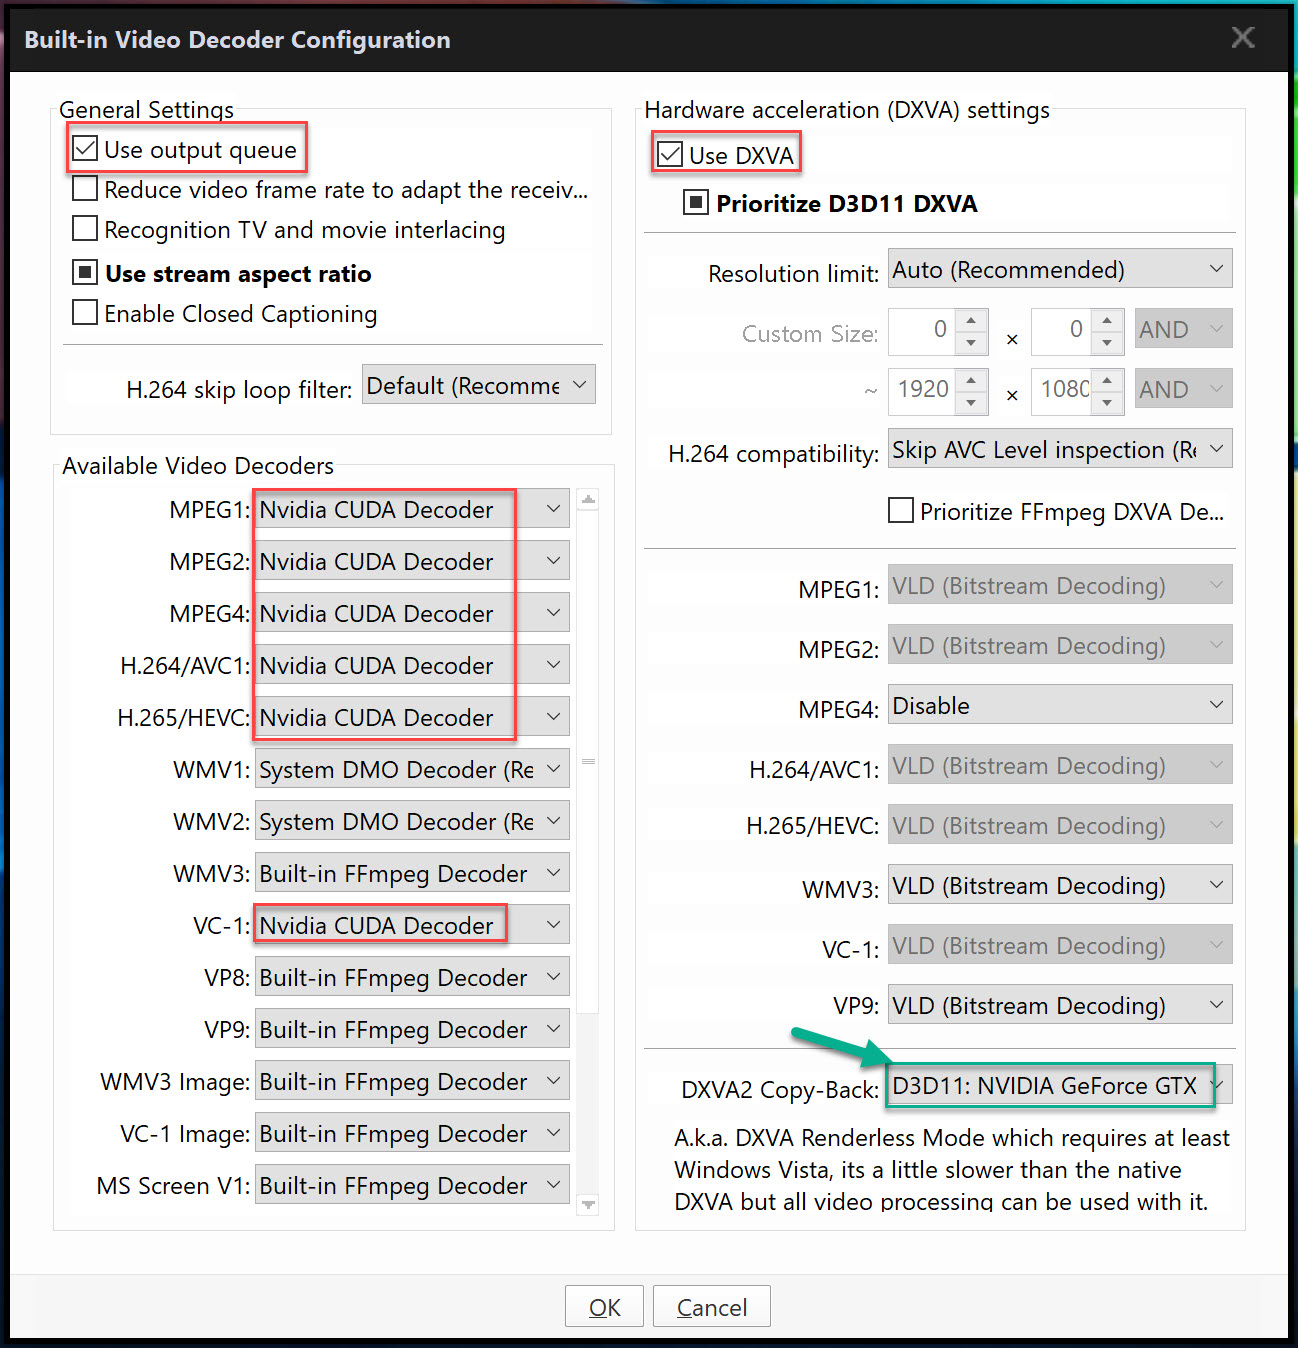The width and height of the screenshot is (1298, 1348).
Task: Toggle the Use output queue checkbox
Action: click(x=86, y=149)
